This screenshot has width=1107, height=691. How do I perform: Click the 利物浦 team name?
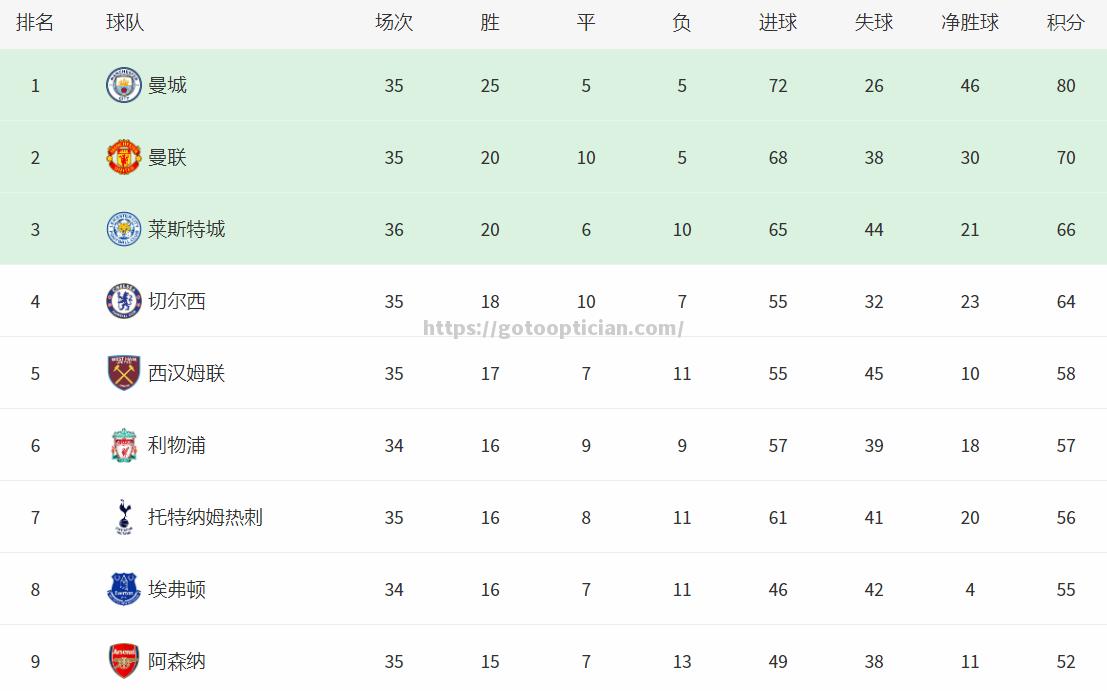coord(176,445)
